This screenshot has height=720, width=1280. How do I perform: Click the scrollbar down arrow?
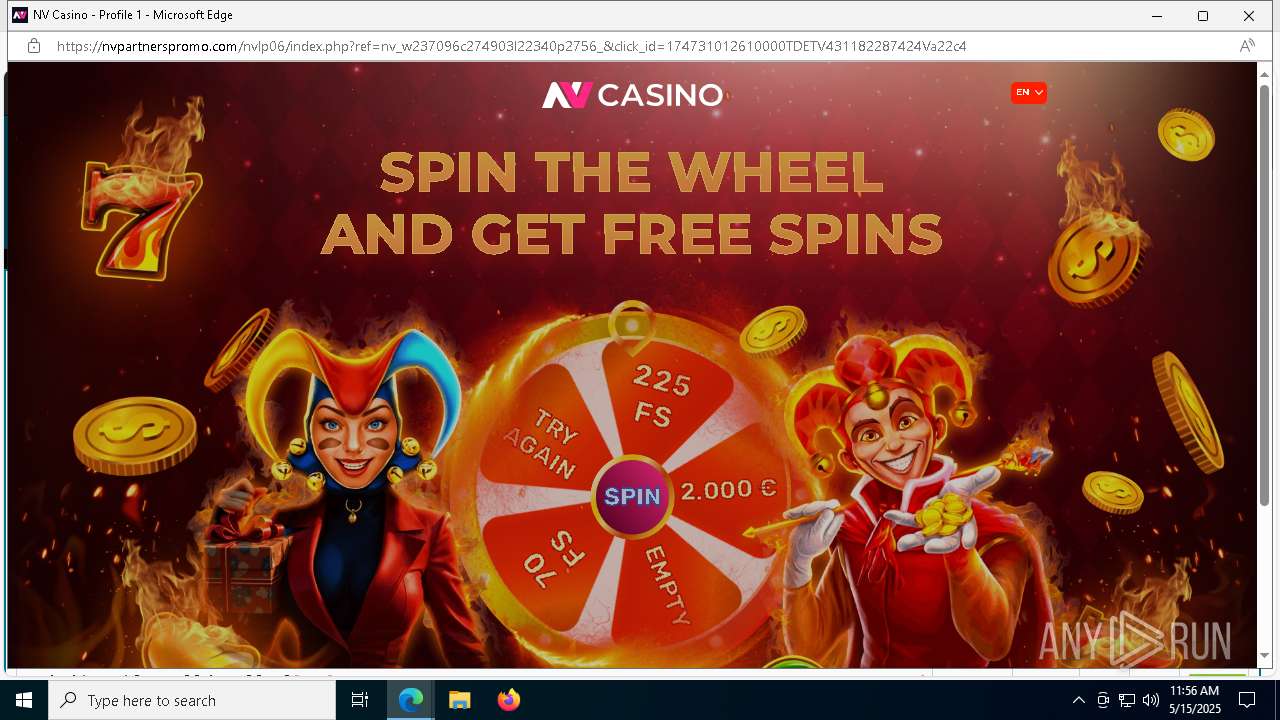click(1264, 656)
